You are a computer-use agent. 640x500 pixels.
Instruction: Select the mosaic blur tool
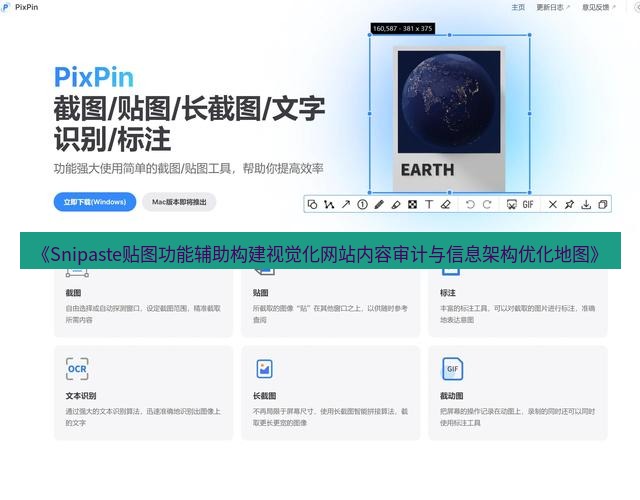[413, 204]
